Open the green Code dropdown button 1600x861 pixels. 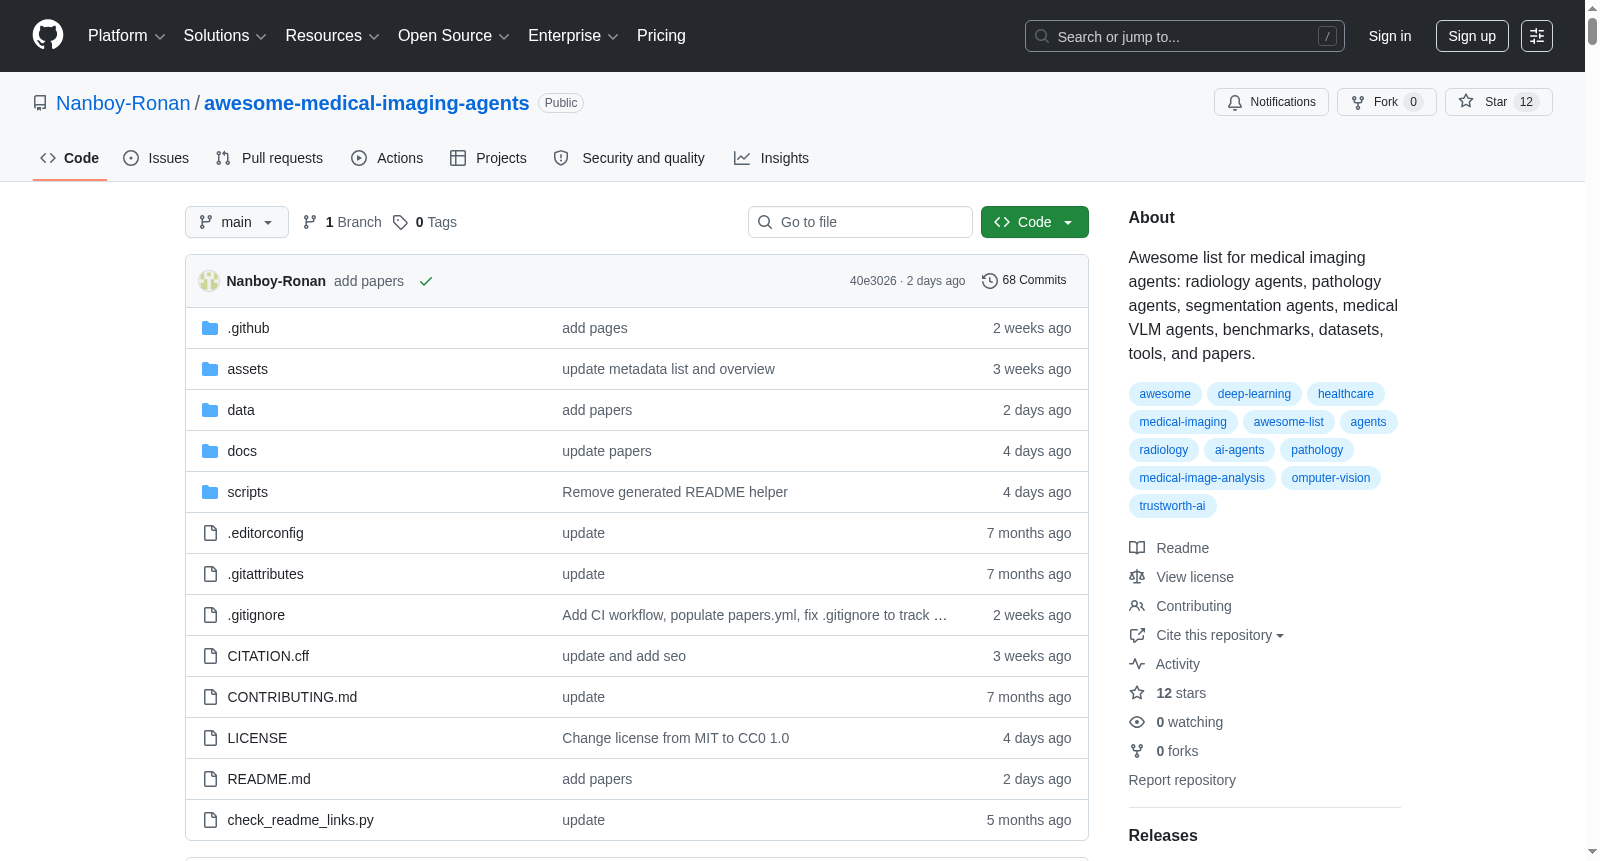[x=1035, y=222]
